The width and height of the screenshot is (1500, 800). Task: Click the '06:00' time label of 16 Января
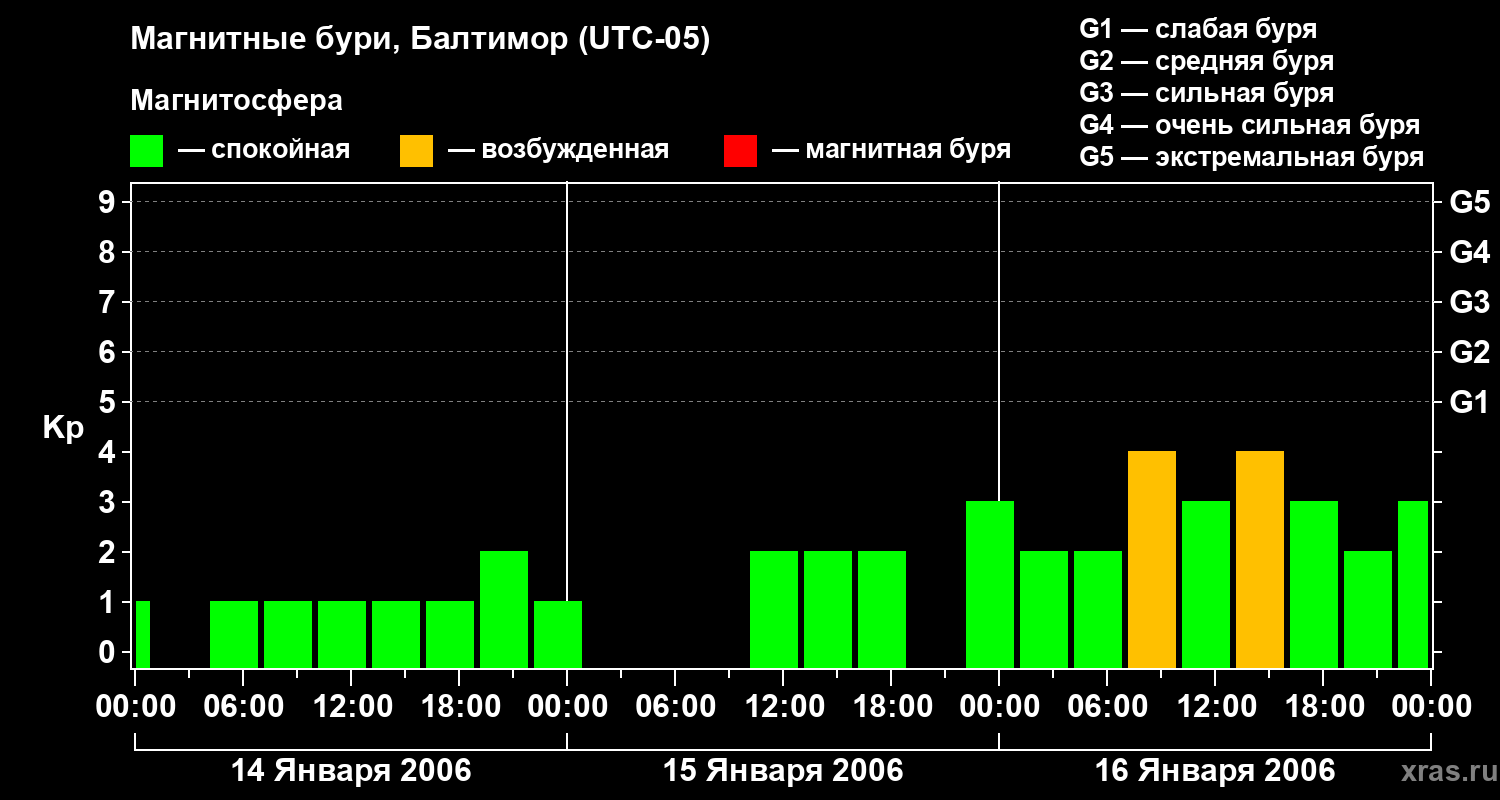(x=1107, y=706)
